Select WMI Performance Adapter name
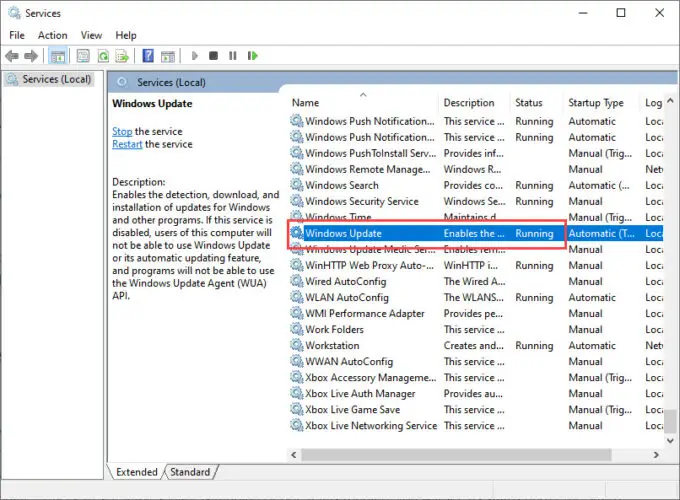 tap(365, 314)
